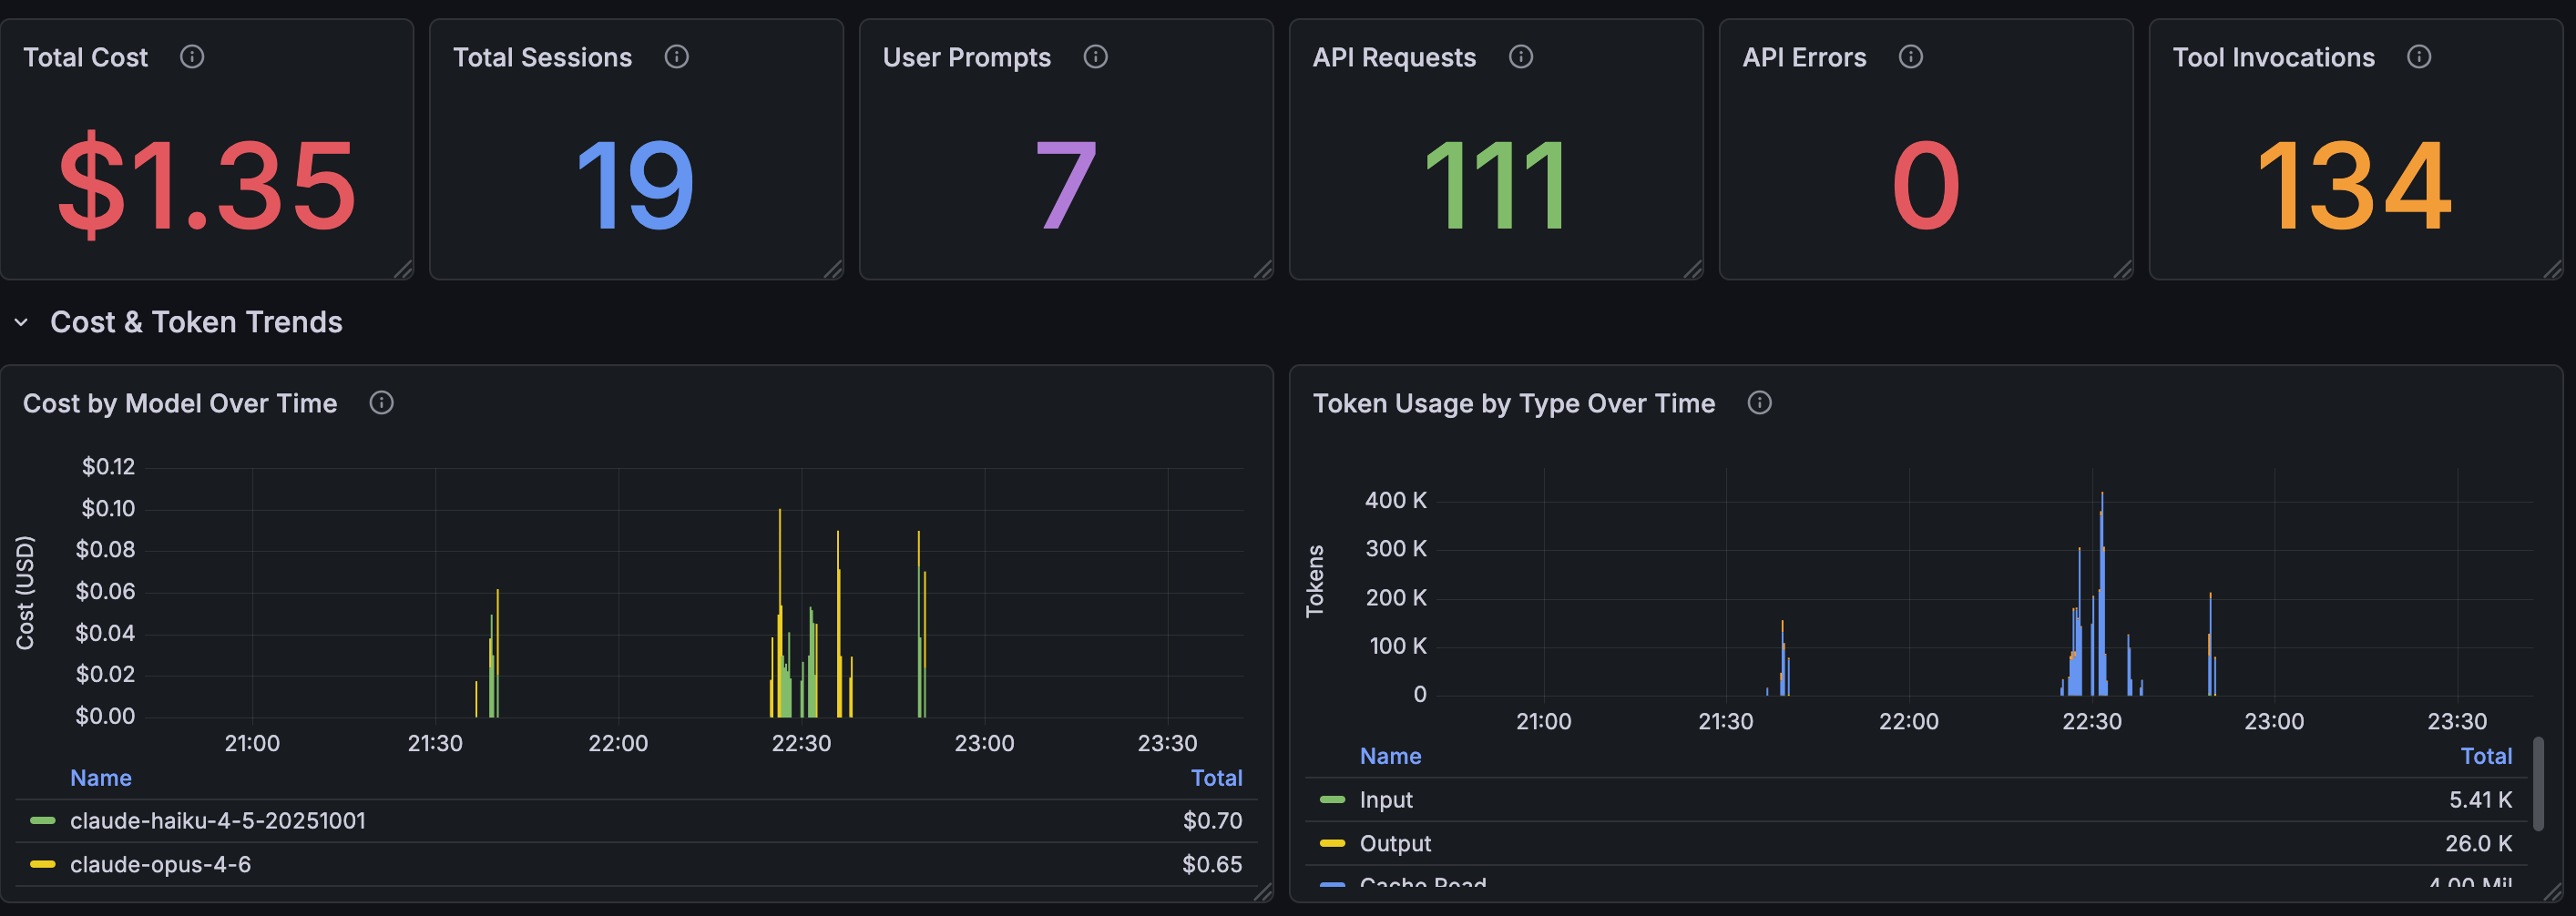
Task: Hide the Output token series
Action: click(1394, 843)
